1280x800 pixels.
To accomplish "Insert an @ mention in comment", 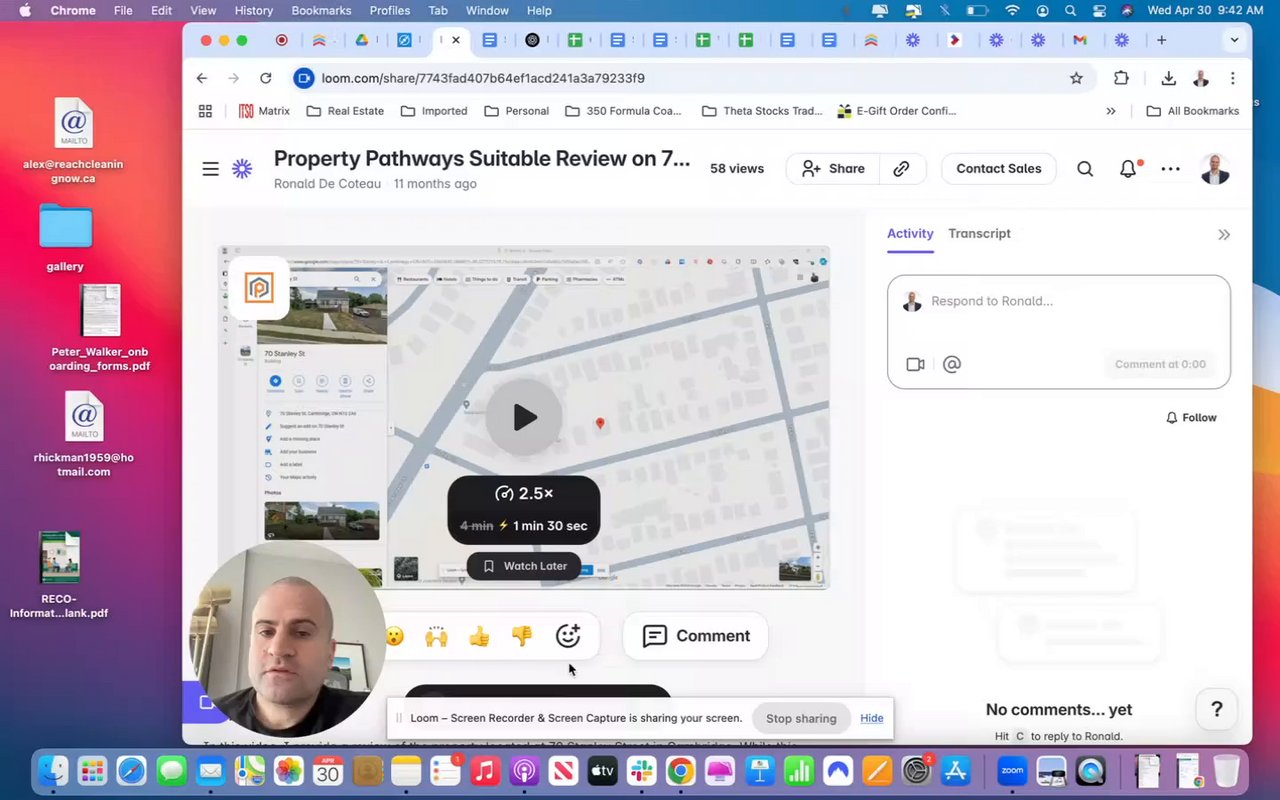I will tap(952, 364).
